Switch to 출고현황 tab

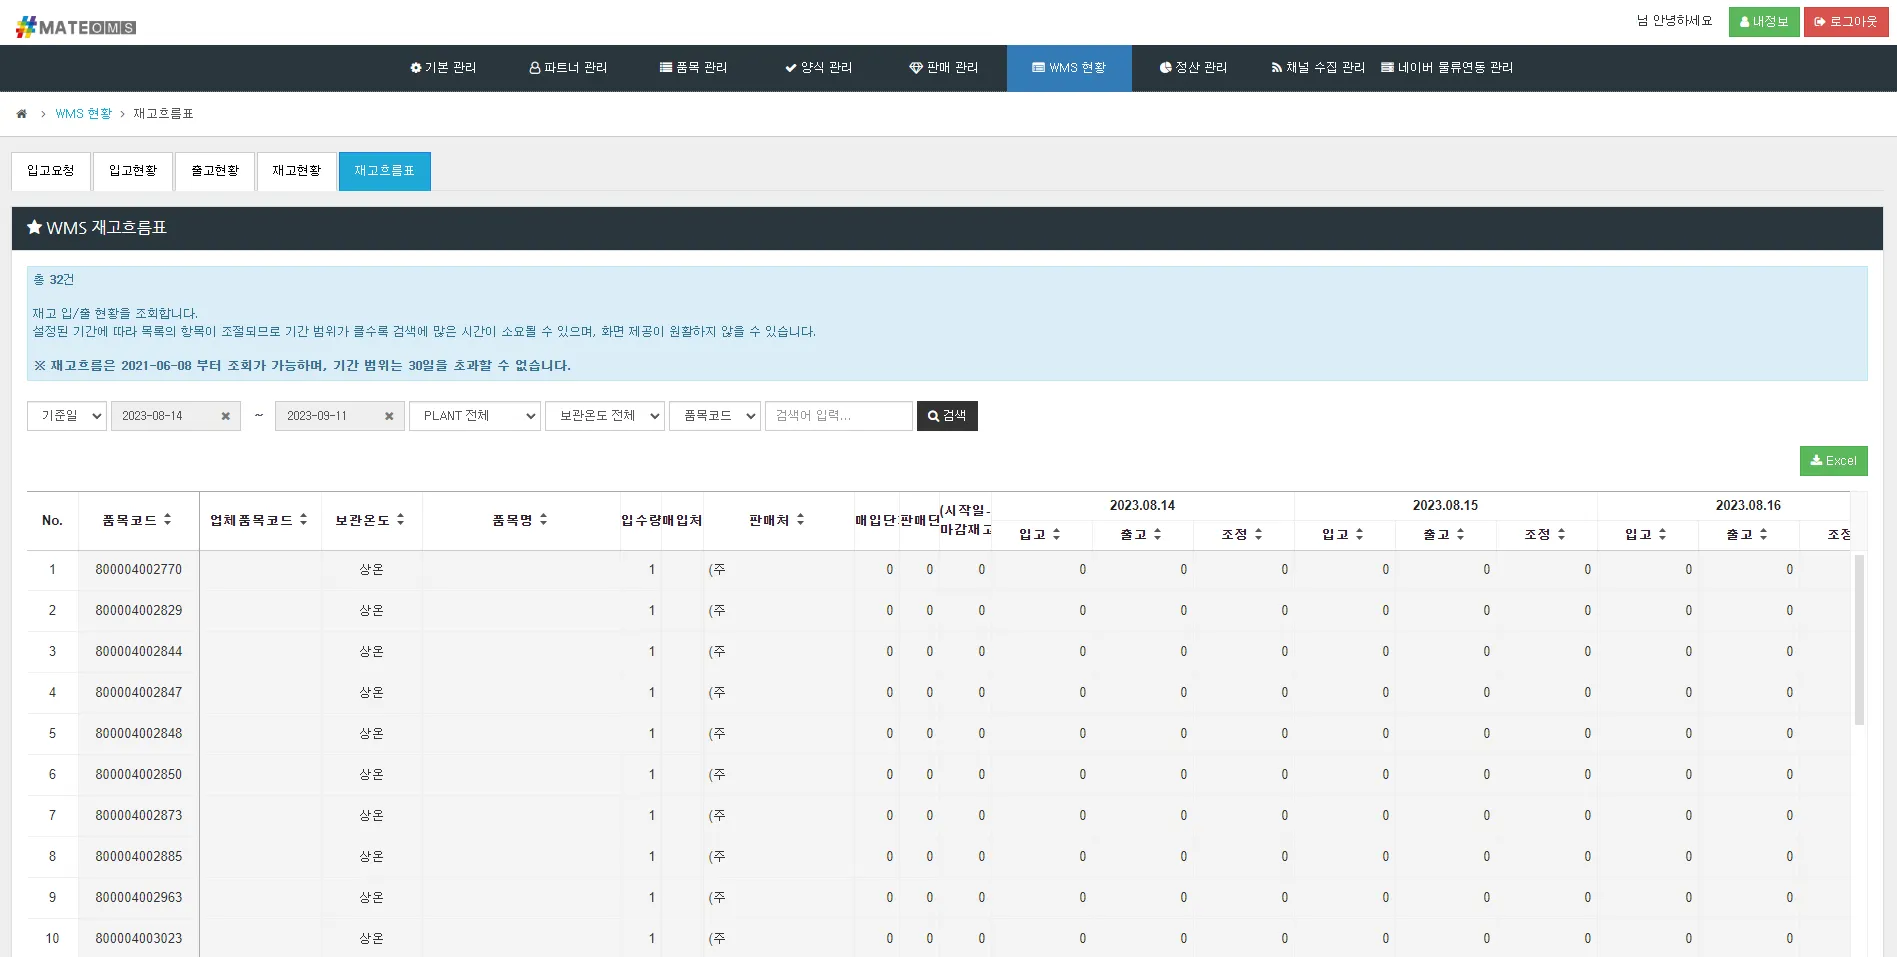[215, 171]
